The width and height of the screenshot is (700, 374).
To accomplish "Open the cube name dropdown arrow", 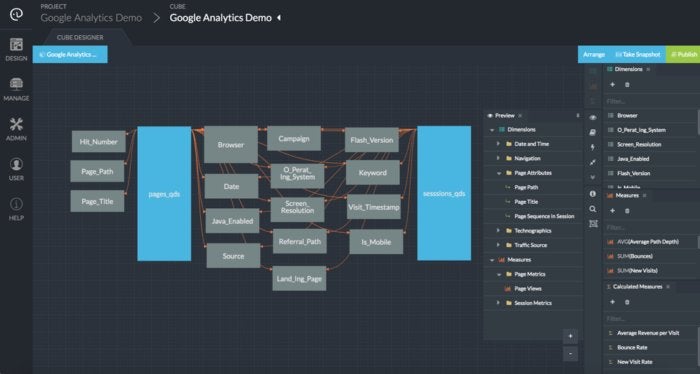I will coord(279,18).
